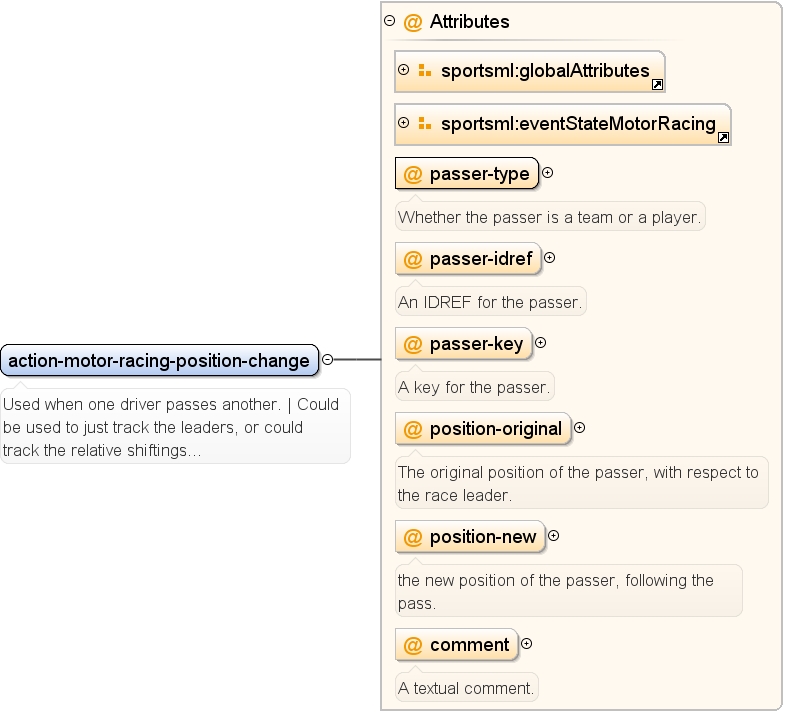Collapse the Attributes group
This screenshot has height=712, width=800.
point(389,21)
